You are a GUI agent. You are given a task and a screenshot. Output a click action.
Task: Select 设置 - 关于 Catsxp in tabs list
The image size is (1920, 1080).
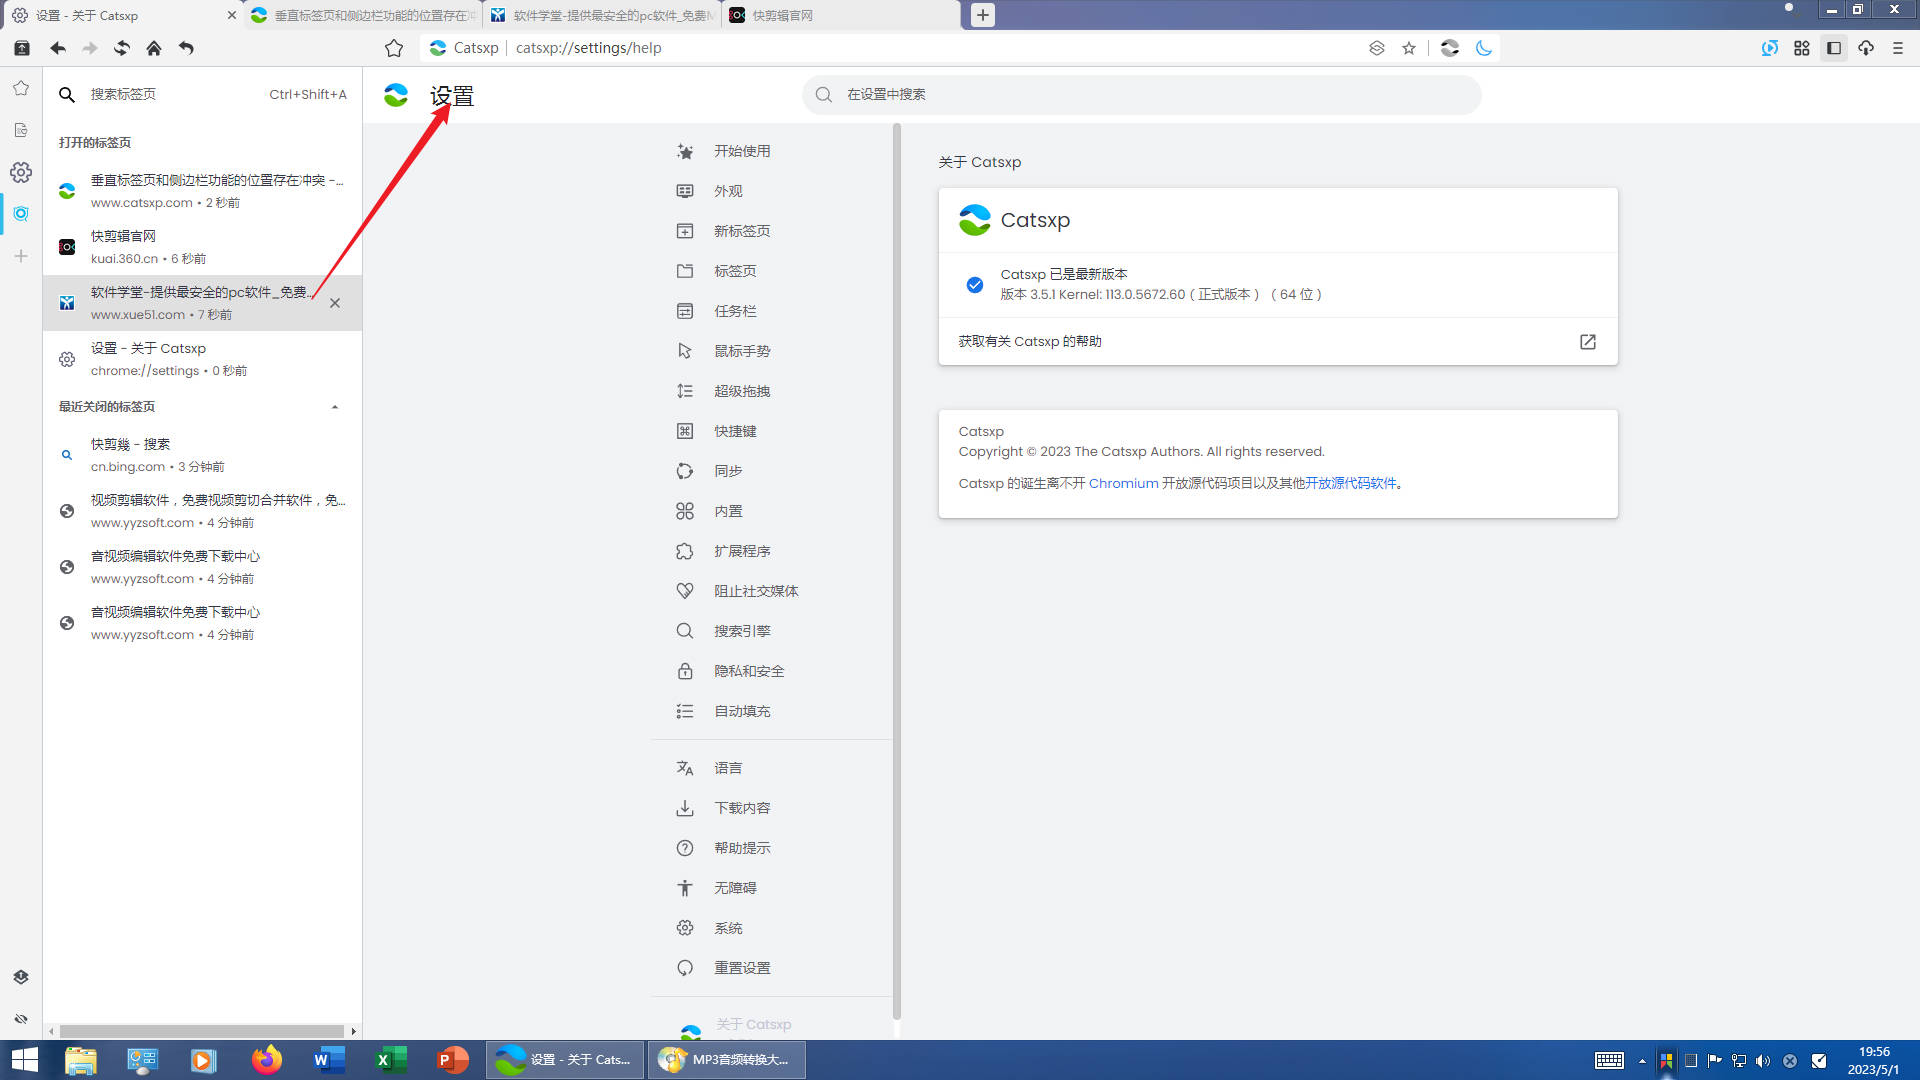point(202,359)
